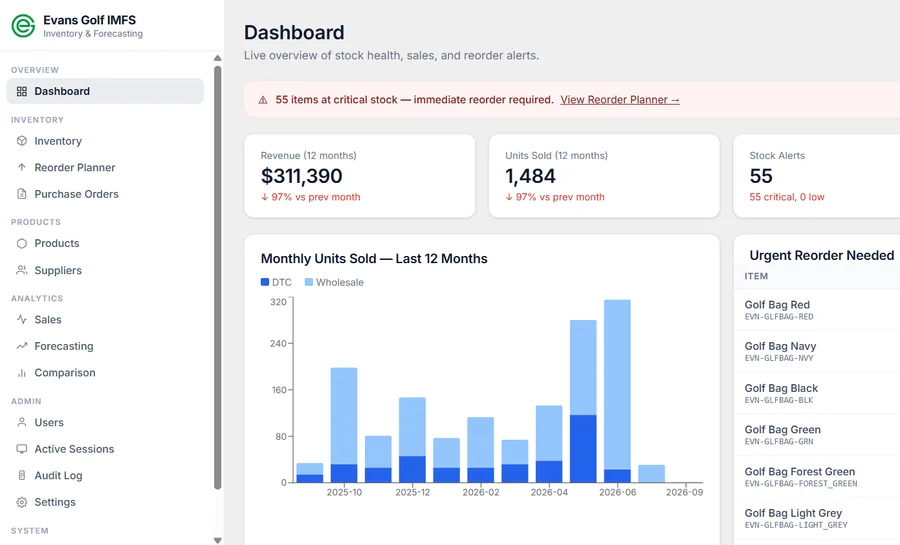Image resolution: width=900 pixels, height=545 pixels.
Task: Click the Inventory cube icon
Action: (22, 141)
